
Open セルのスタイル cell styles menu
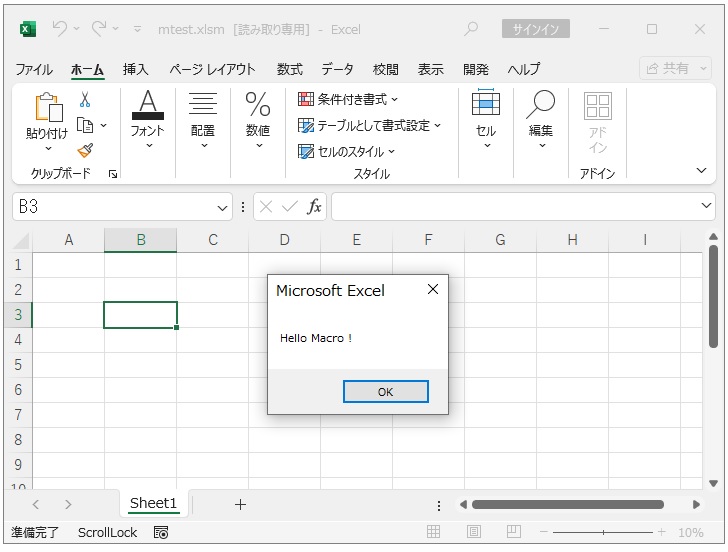pos(346,151)
